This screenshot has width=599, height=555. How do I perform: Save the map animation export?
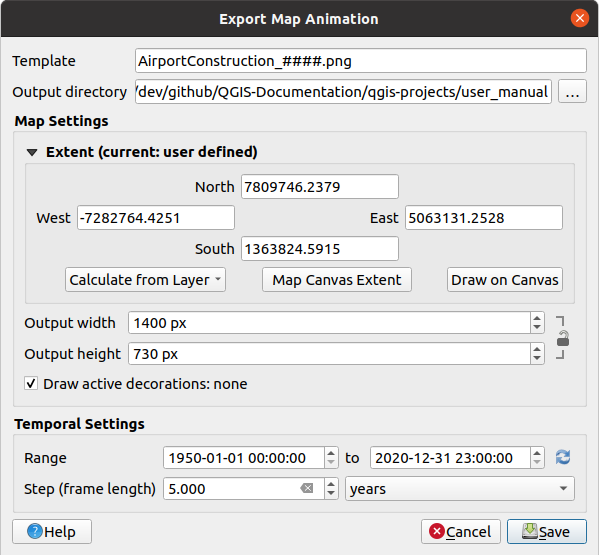tap(546, 531)
